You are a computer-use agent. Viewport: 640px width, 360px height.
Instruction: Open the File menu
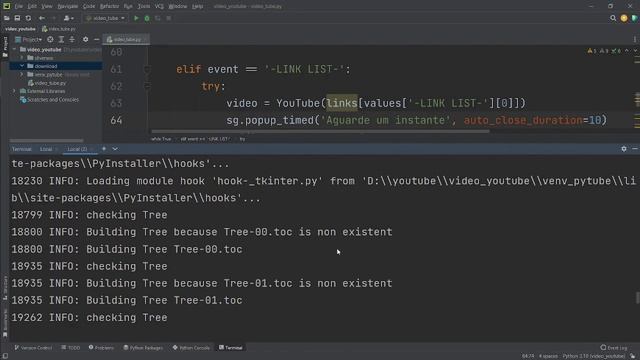point(19,6)
